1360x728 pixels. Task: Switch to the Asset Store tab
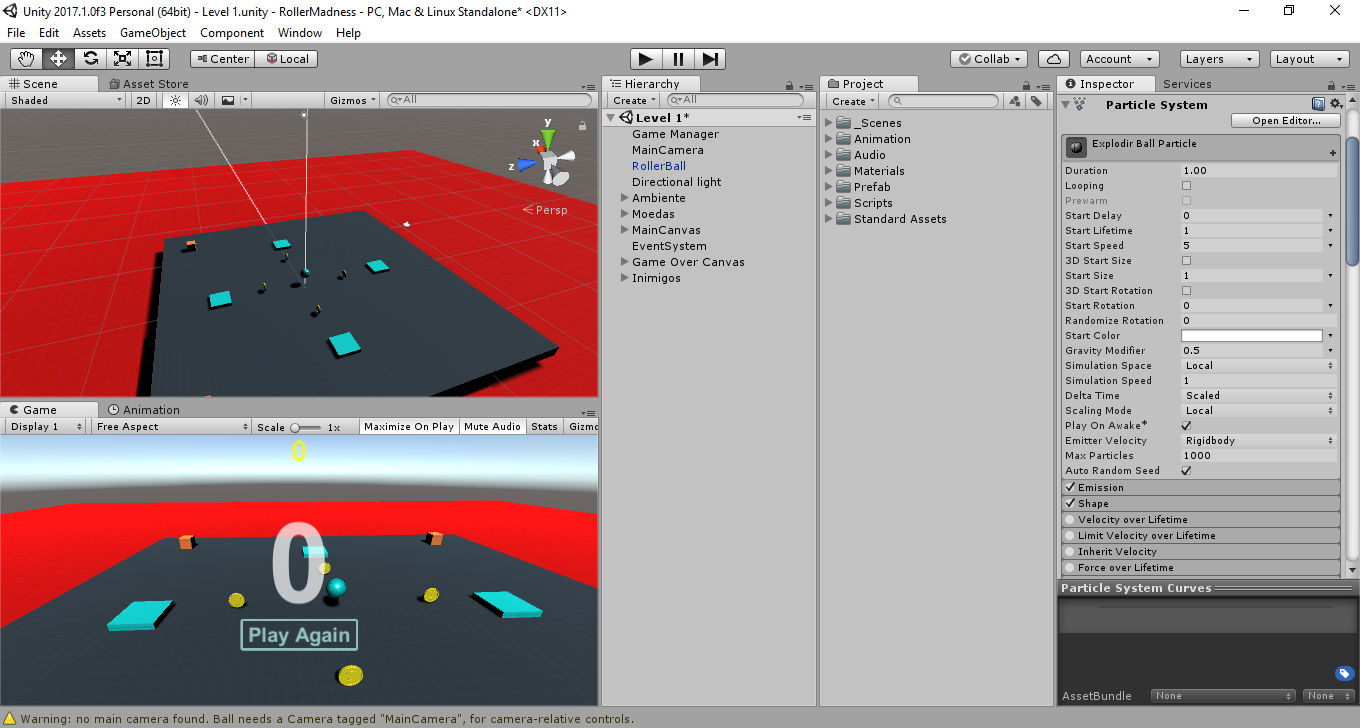click(147, 84)
